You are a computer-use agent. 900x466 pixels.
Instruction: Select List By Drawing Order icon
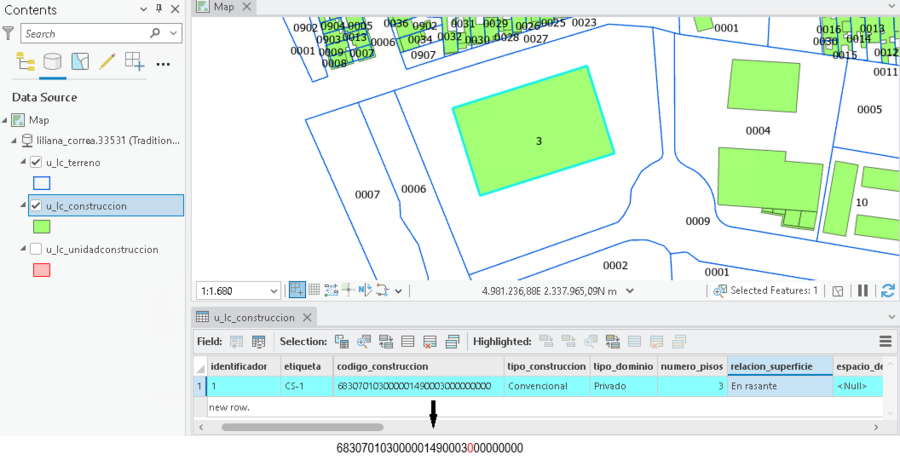[x=25, y=61]
